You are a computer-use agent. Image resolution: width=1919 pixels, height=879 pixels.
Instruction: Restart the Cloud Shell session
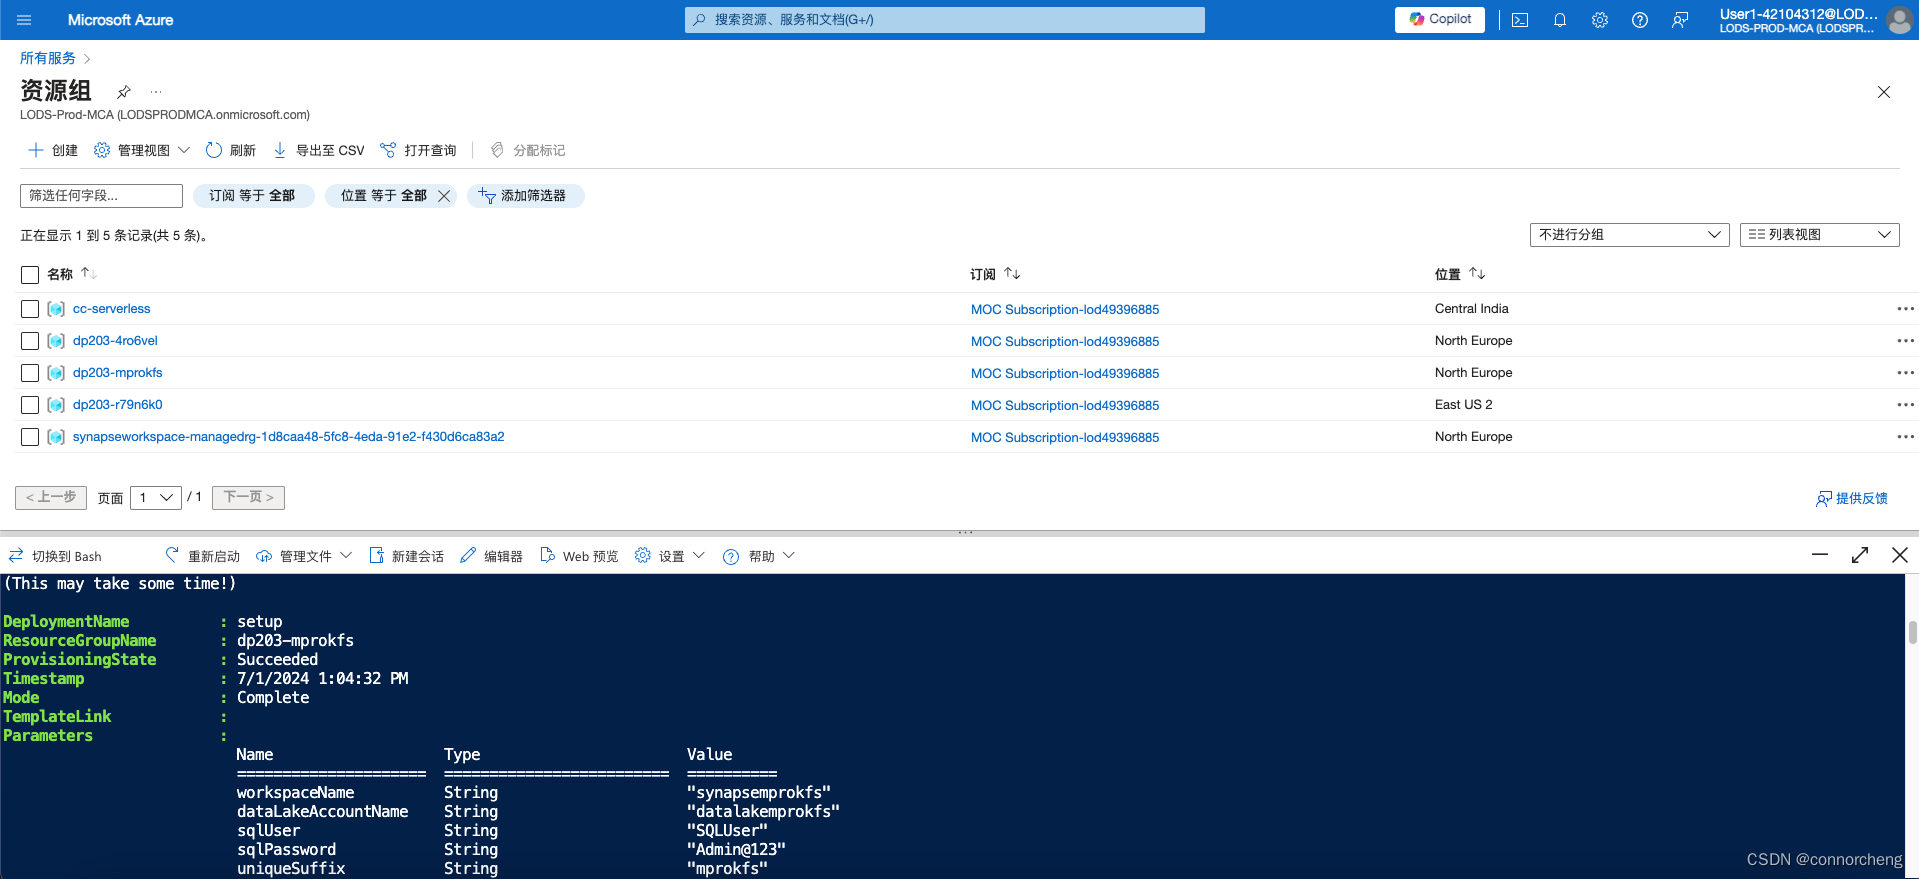[x=203, y=556]
